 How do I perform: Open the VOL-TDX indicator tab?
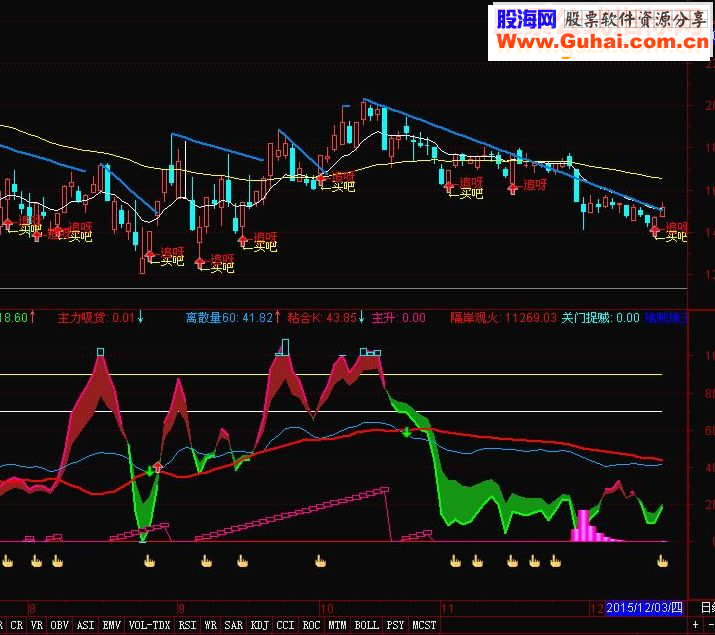click(x=149, y=625)
